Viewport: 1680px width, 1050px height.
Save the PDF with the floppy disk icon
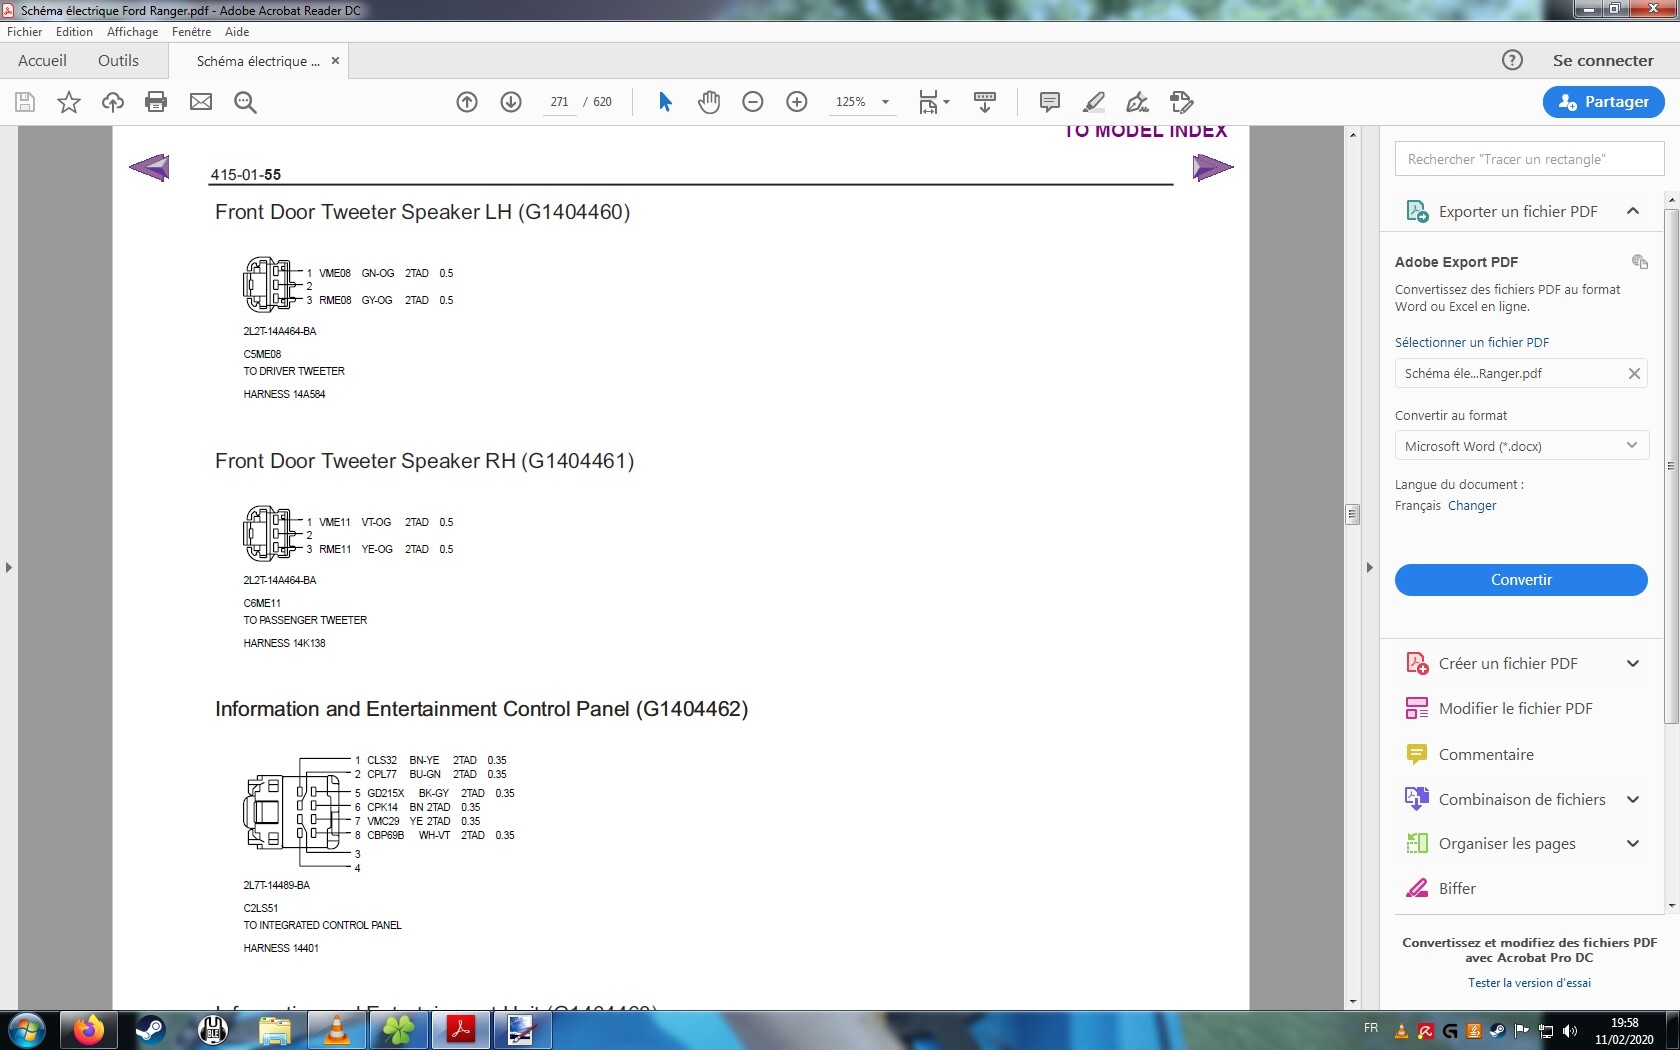point(25,102)
